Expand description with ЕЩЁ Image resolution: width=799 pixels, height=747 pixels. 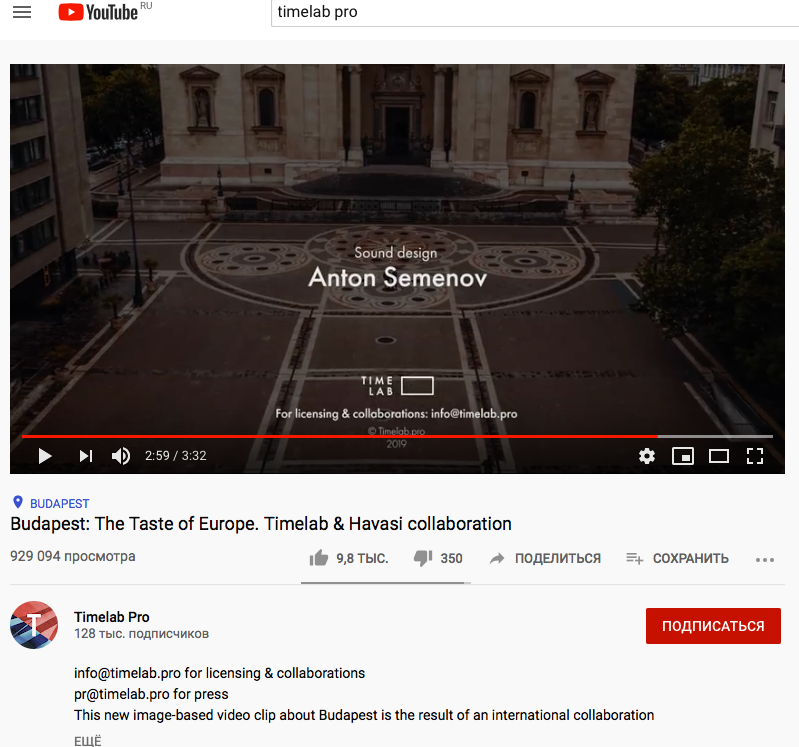click(x=88, y=740)
